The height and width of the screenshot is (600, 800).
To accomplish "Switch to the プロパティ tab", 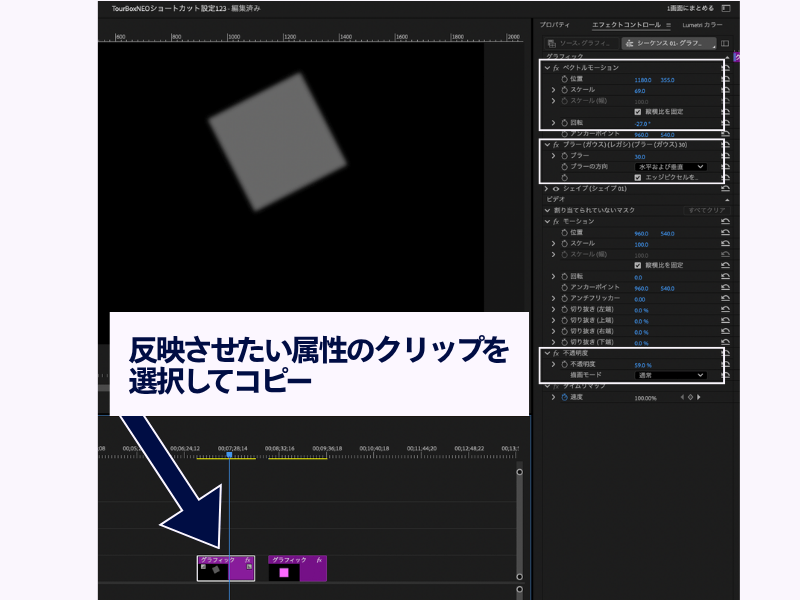I will click(554, 24).
